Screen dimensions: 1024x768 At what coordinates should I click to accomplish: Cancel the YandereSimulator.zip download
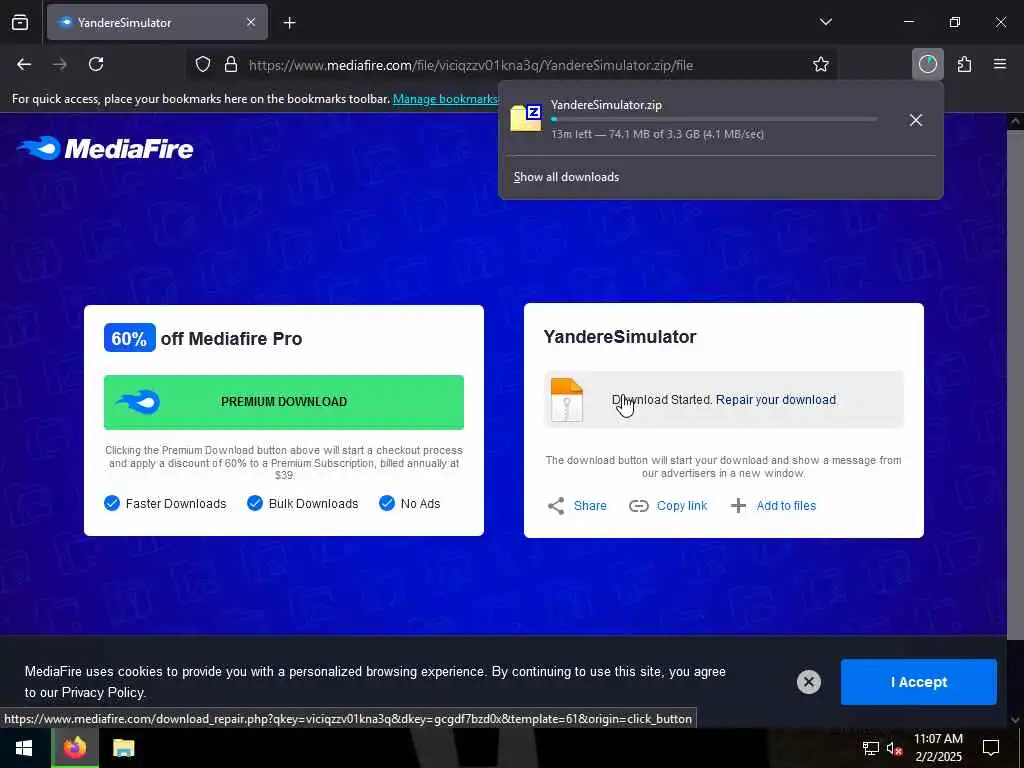click(916, 120)
